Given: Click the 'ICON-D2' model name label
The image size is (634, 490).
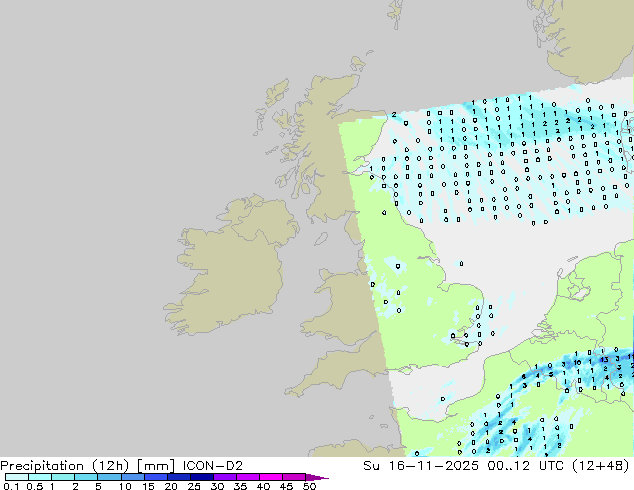Looking at the screenshot, I should click(213, 466).
